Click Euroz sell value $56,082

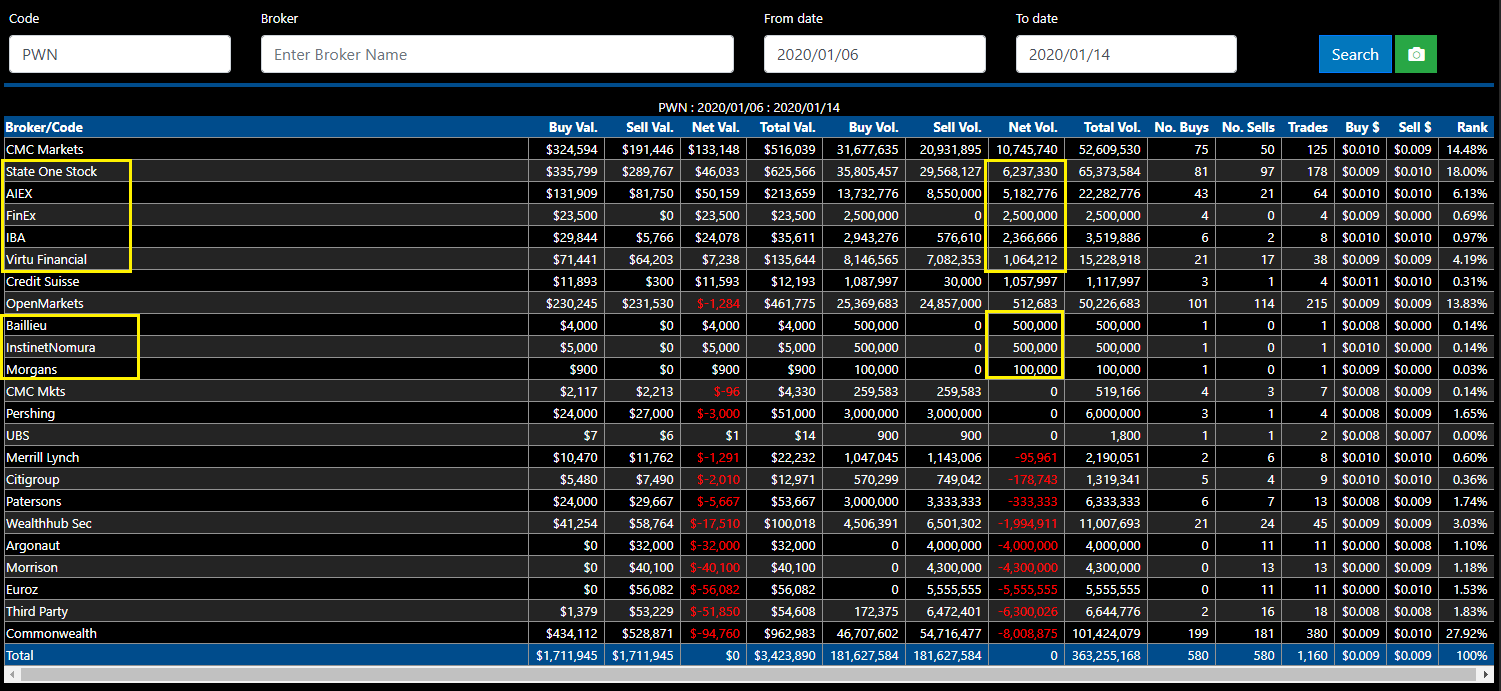pyautogui.click(x=652, y=589)
